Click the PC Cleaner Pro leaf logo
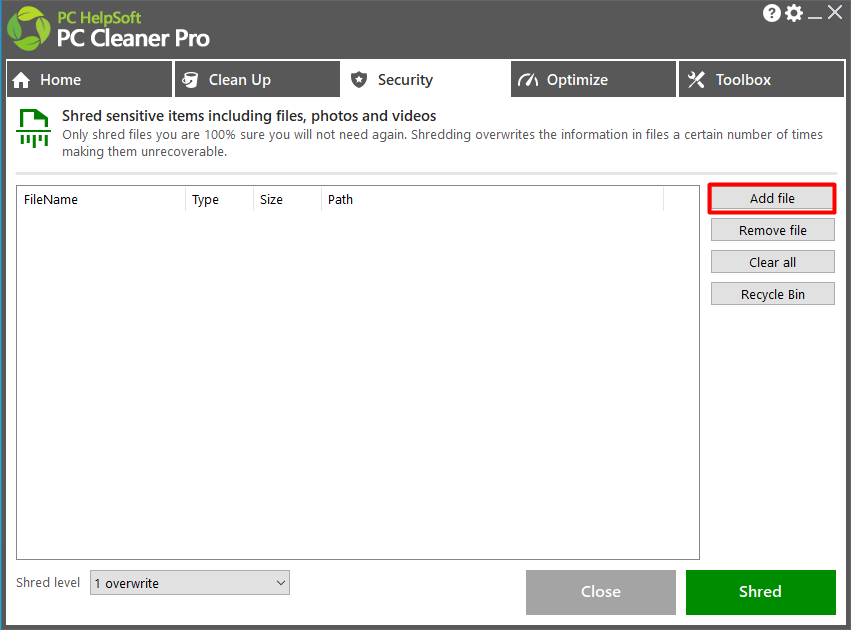Image resolution: width=851 pixels, height=630 pixels. click(x=29, y=28)
